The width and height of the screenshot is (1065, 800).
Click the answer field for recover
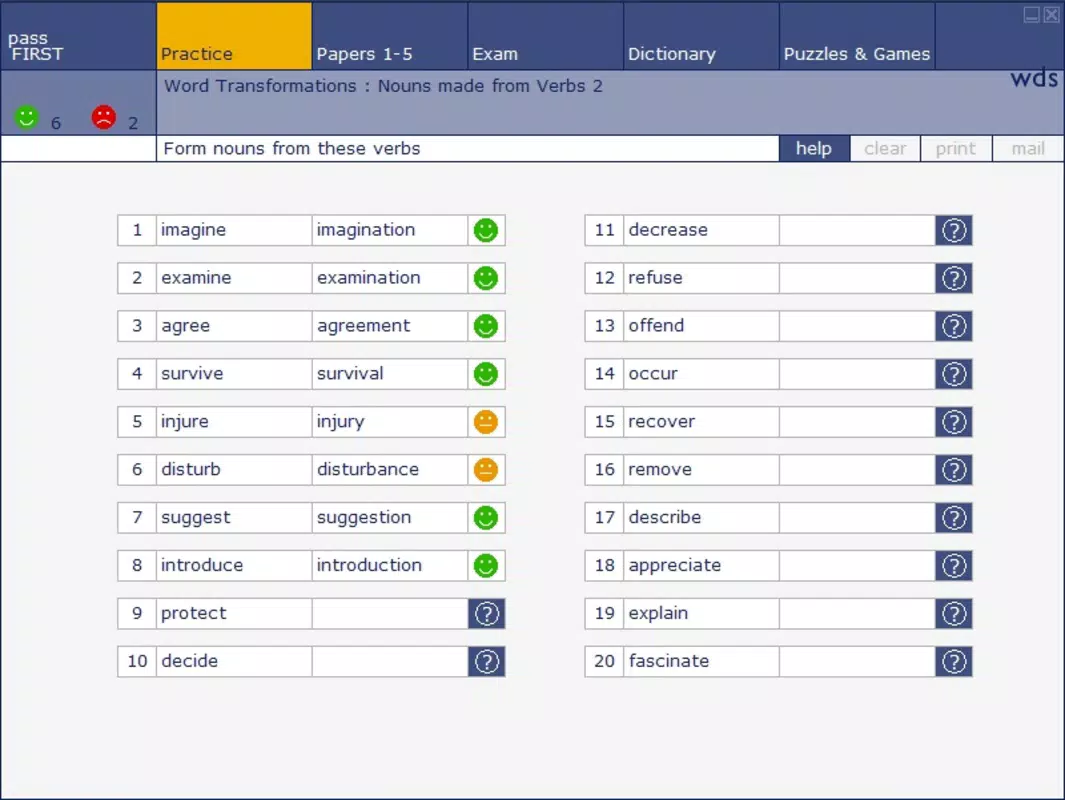pyautogui.click(x=857, y=422)
